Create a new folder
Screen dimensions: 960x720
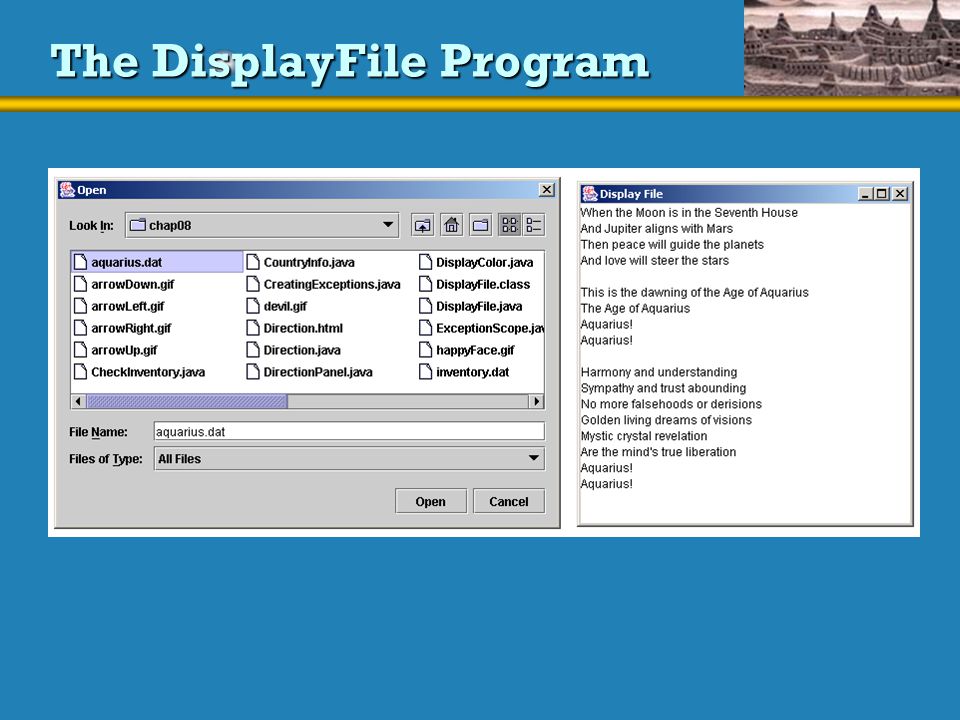481,225
